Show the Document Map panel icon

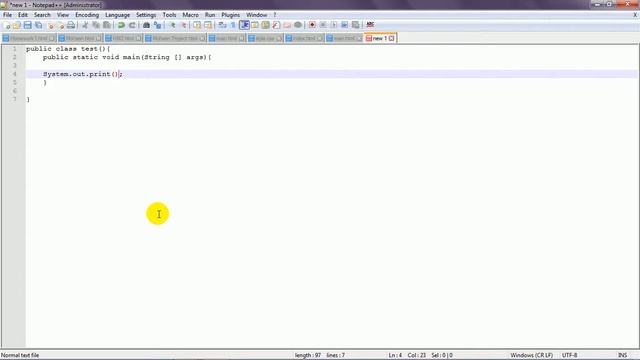click(x=265, y=25)
